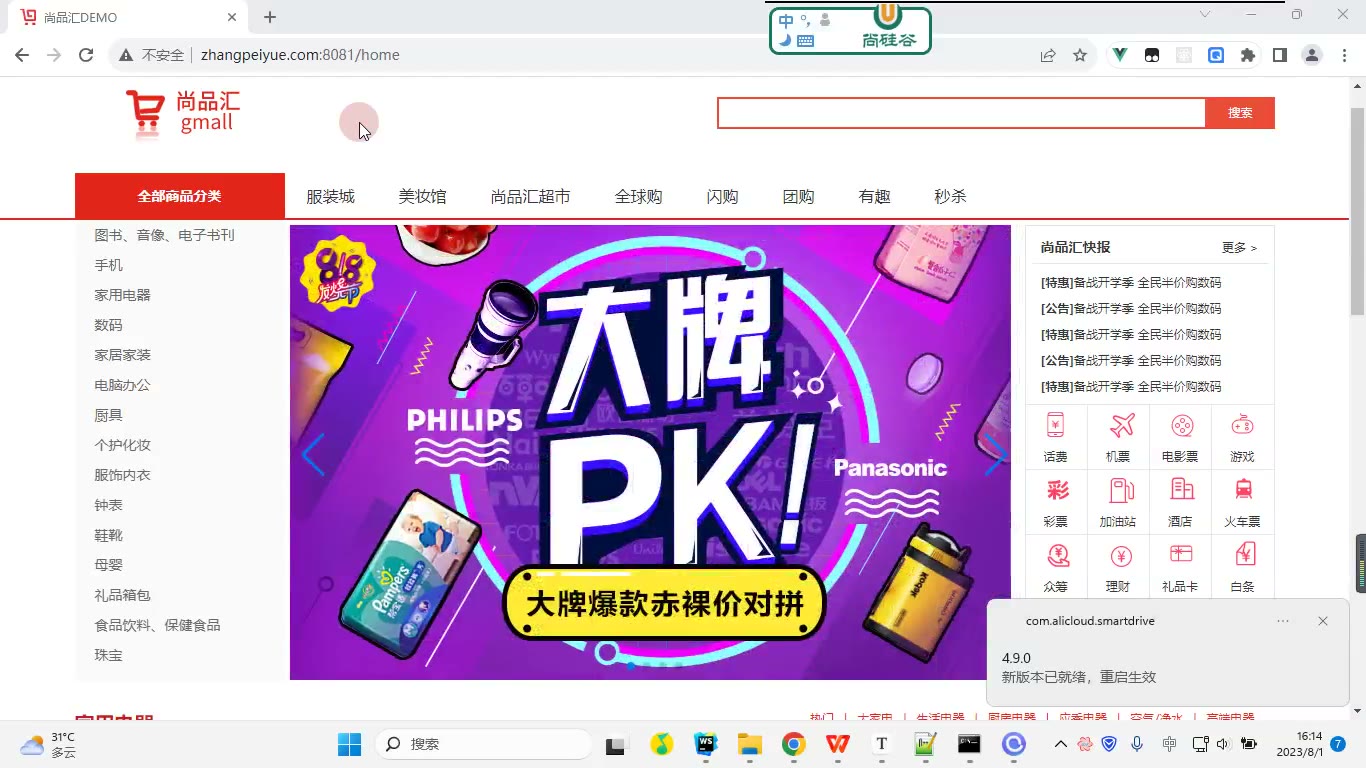Open the 游戏 game controller icon

click(x=1242, y=425)
